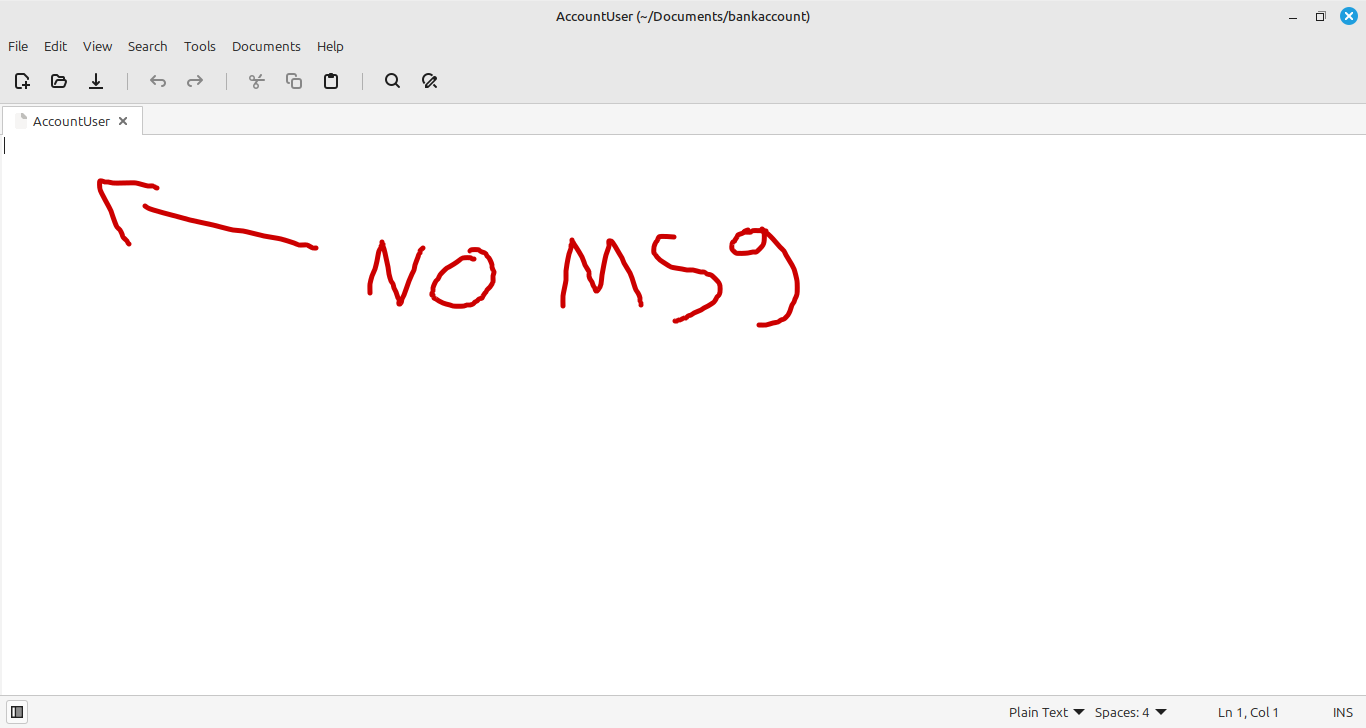The height and width of the screenshot is (728, 1366).
Task: Open the Help menu
Action: click(330, 46)
